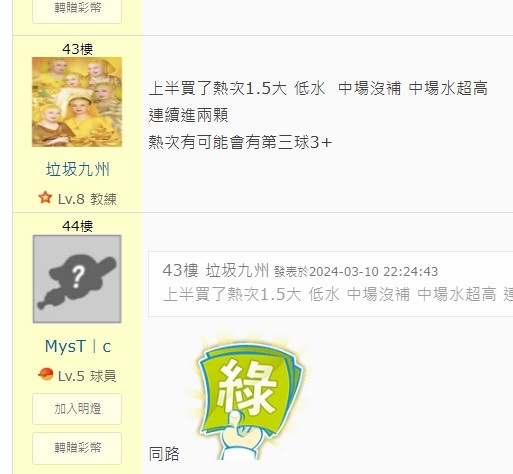This screenshot has width=513, height=474.
Task: Open the 垃圾九州 username profile link
Action: pos(78,169)
